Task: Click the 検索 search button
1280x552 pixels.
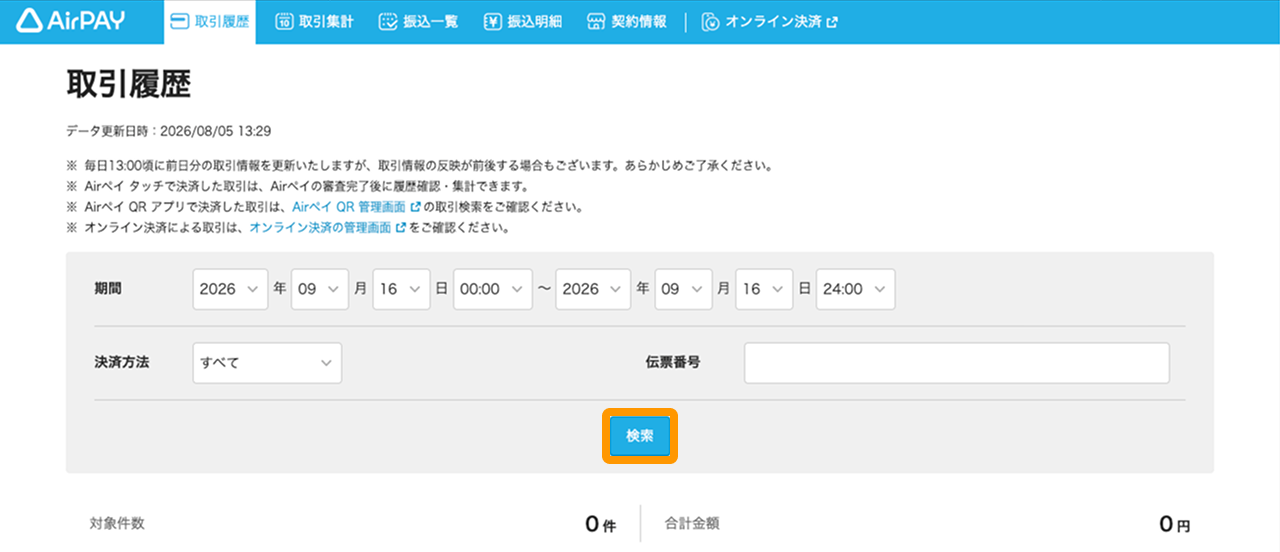Action: click(640, 436)
